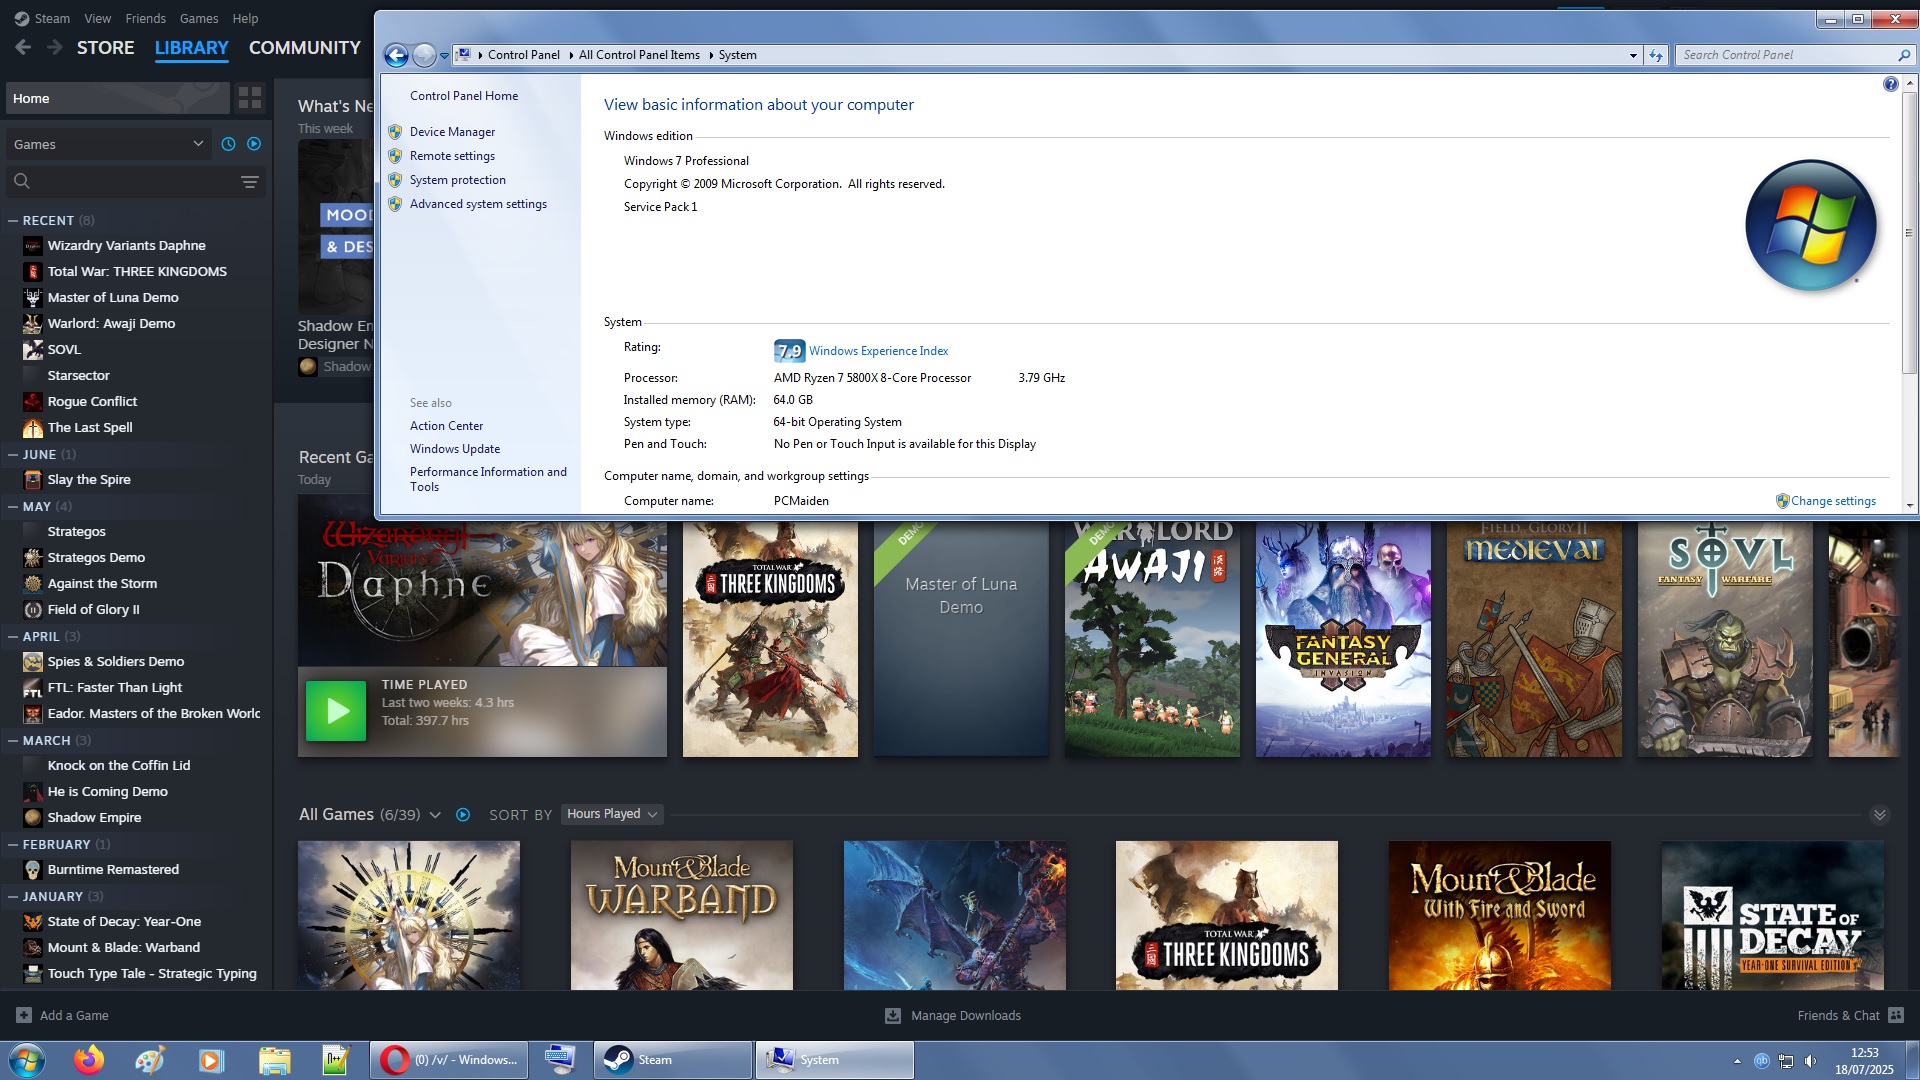
Task: Click the Control Panel refresh button
Action: pos(1656,55)
